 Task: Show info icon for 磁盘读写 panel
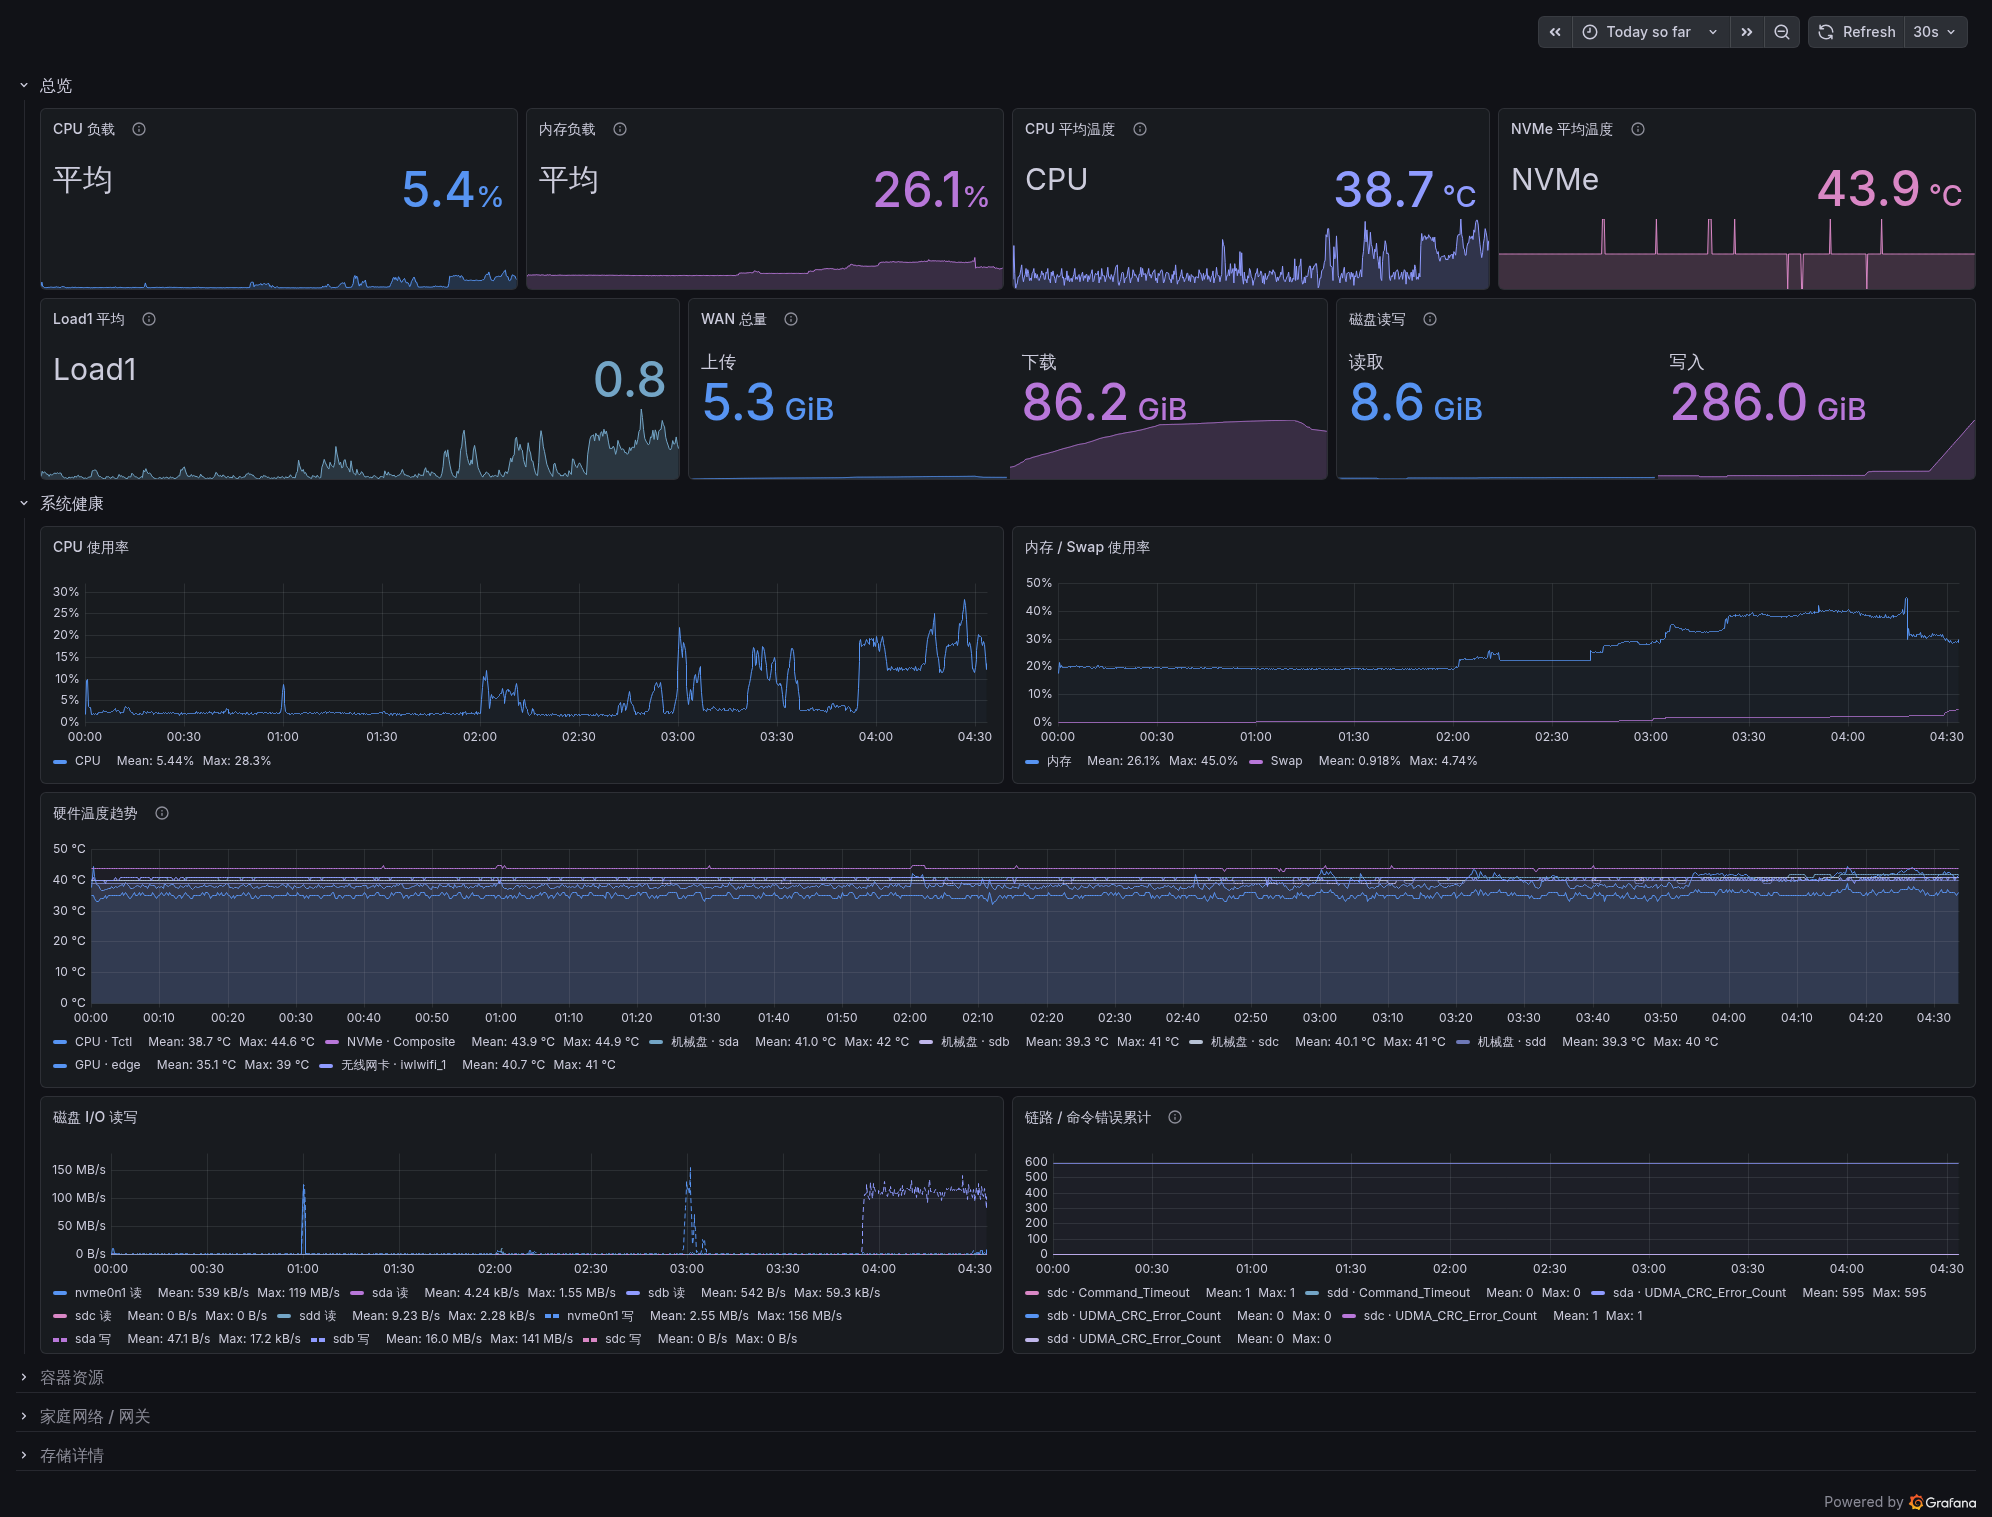1430,319
